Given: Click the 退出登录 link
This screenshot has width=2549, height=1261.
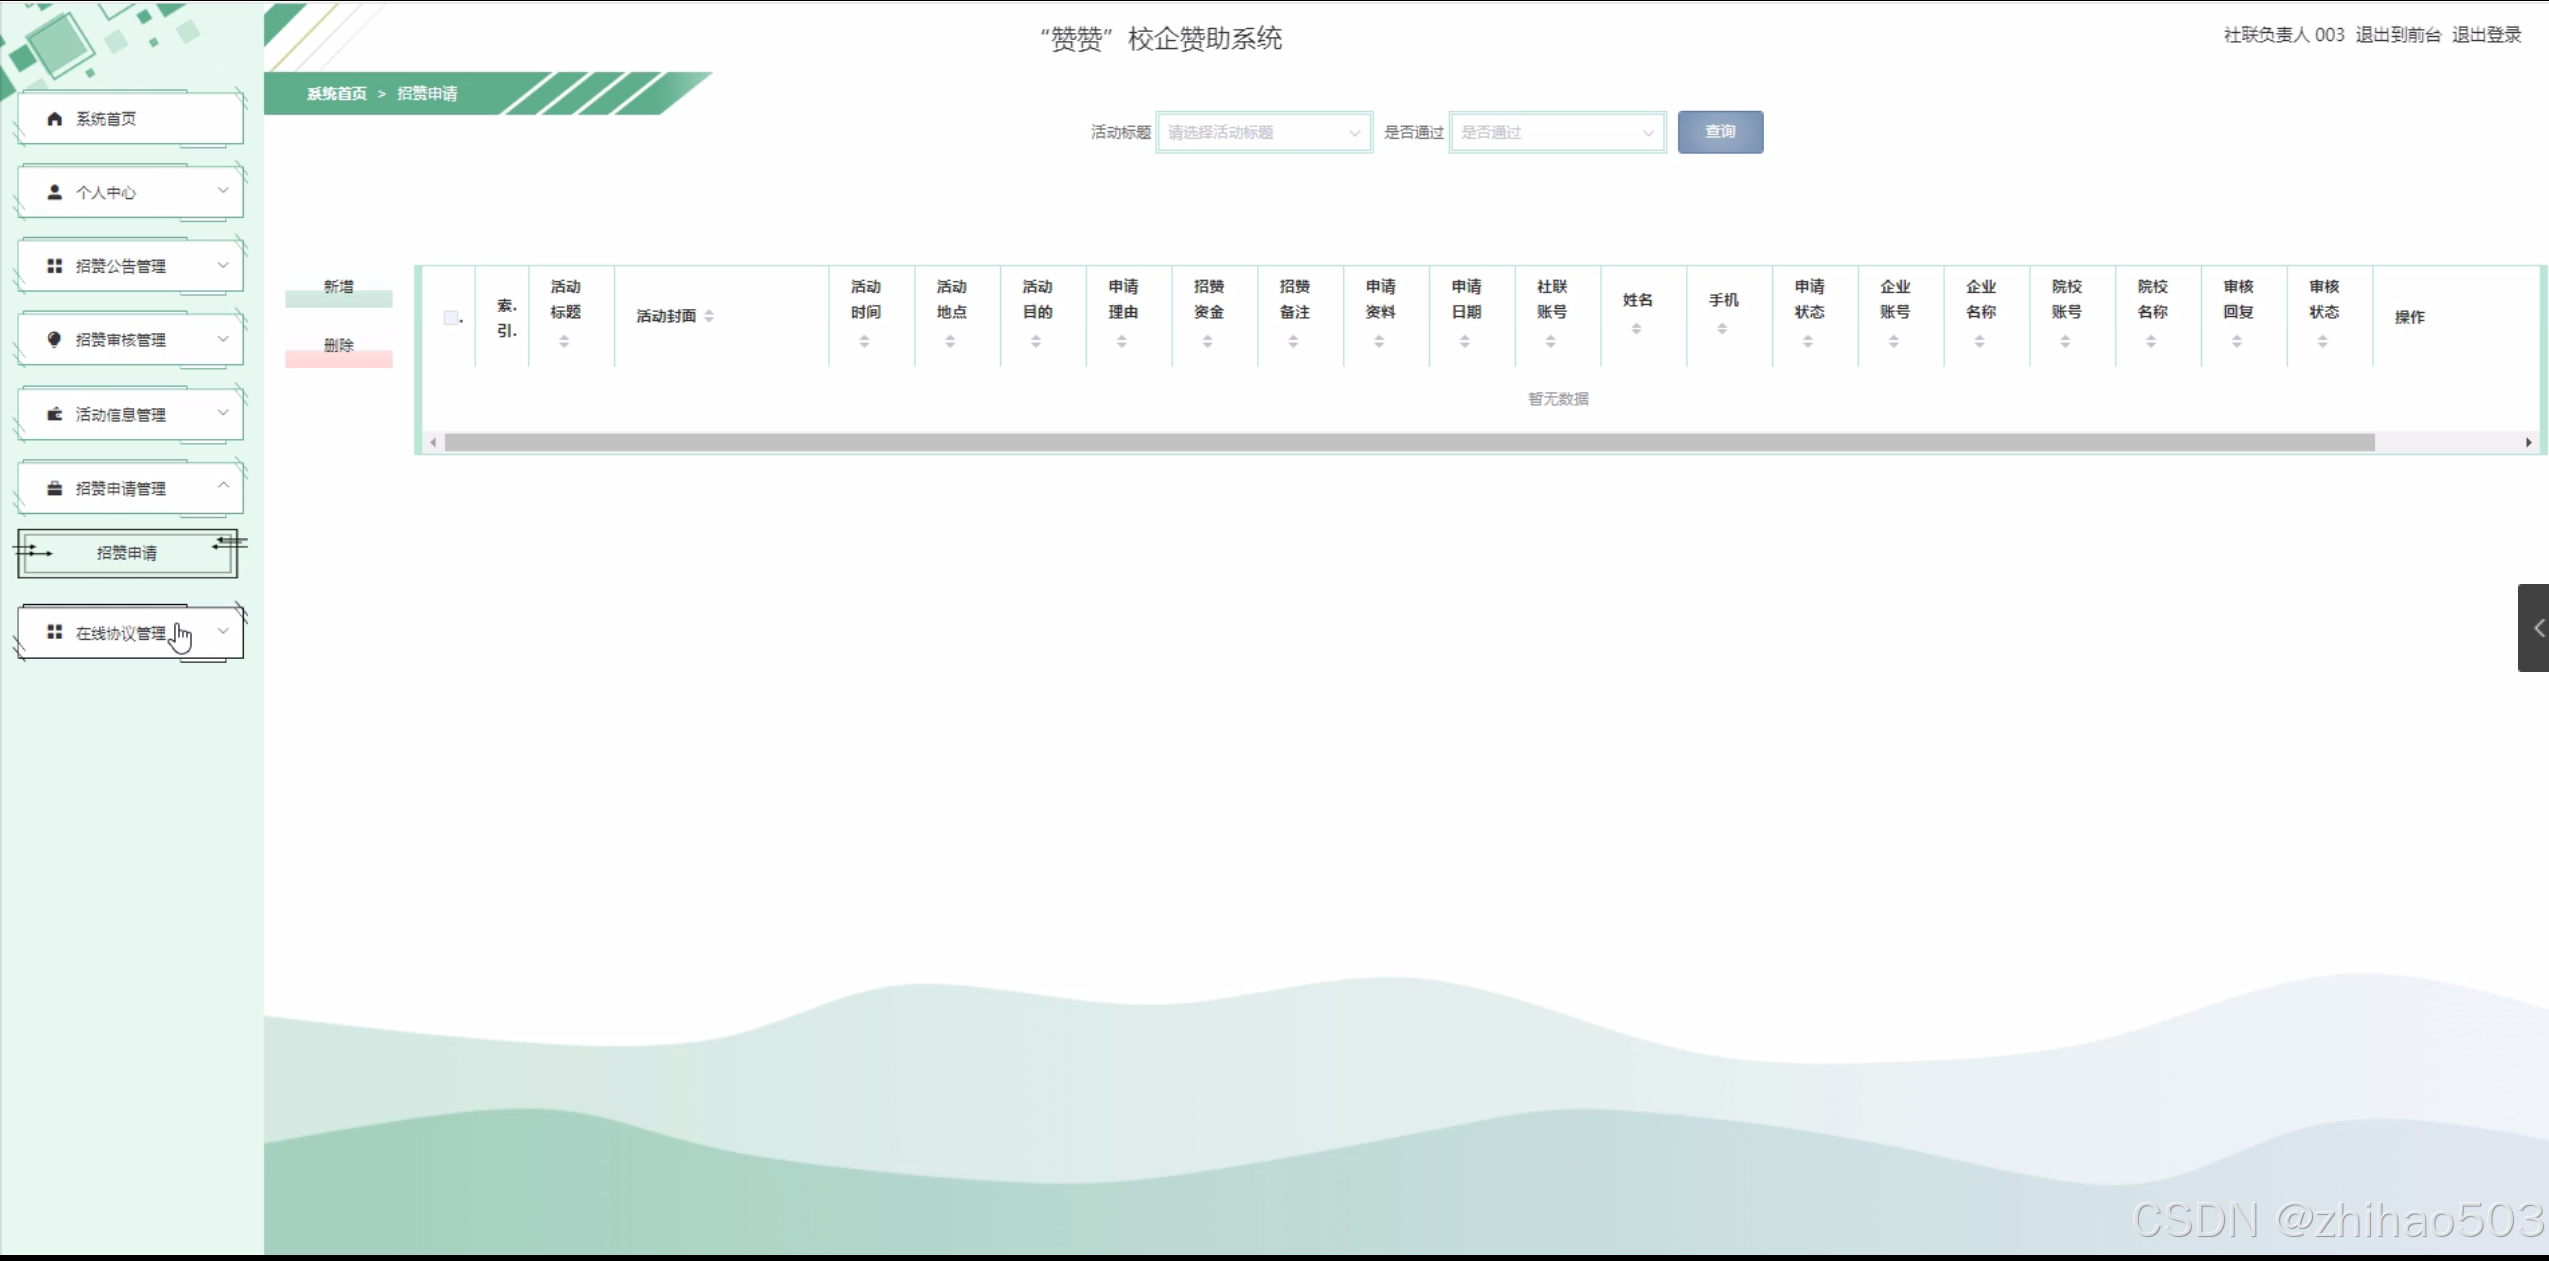Looking at the screenshot, I should [x=2485, y=35].
